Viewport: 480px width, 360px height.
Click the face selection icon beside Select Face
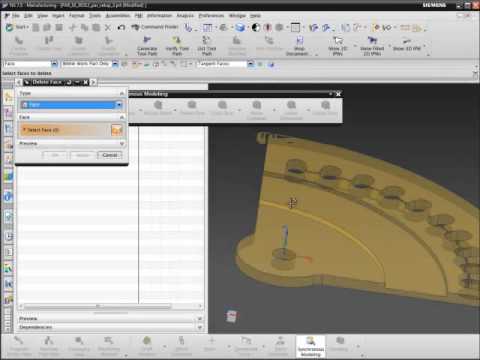(x=117, y=130)
